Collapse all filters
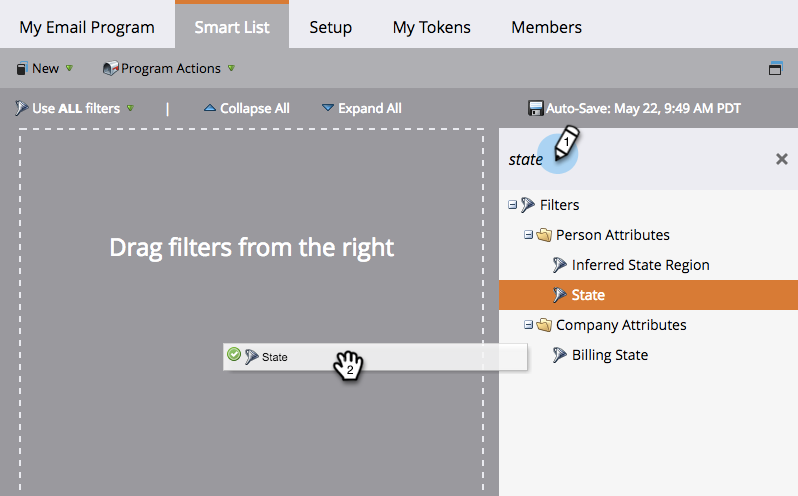The width and height of the screenshot is (798, 496). click(246, 108)
